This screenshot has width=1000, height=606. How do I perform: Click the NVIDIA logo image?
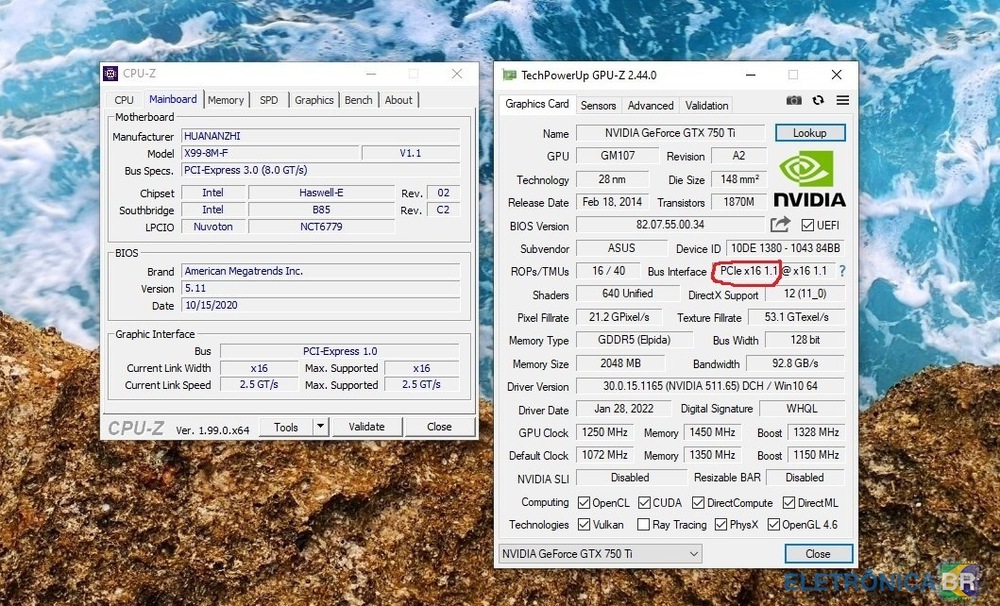click(809, 178)
